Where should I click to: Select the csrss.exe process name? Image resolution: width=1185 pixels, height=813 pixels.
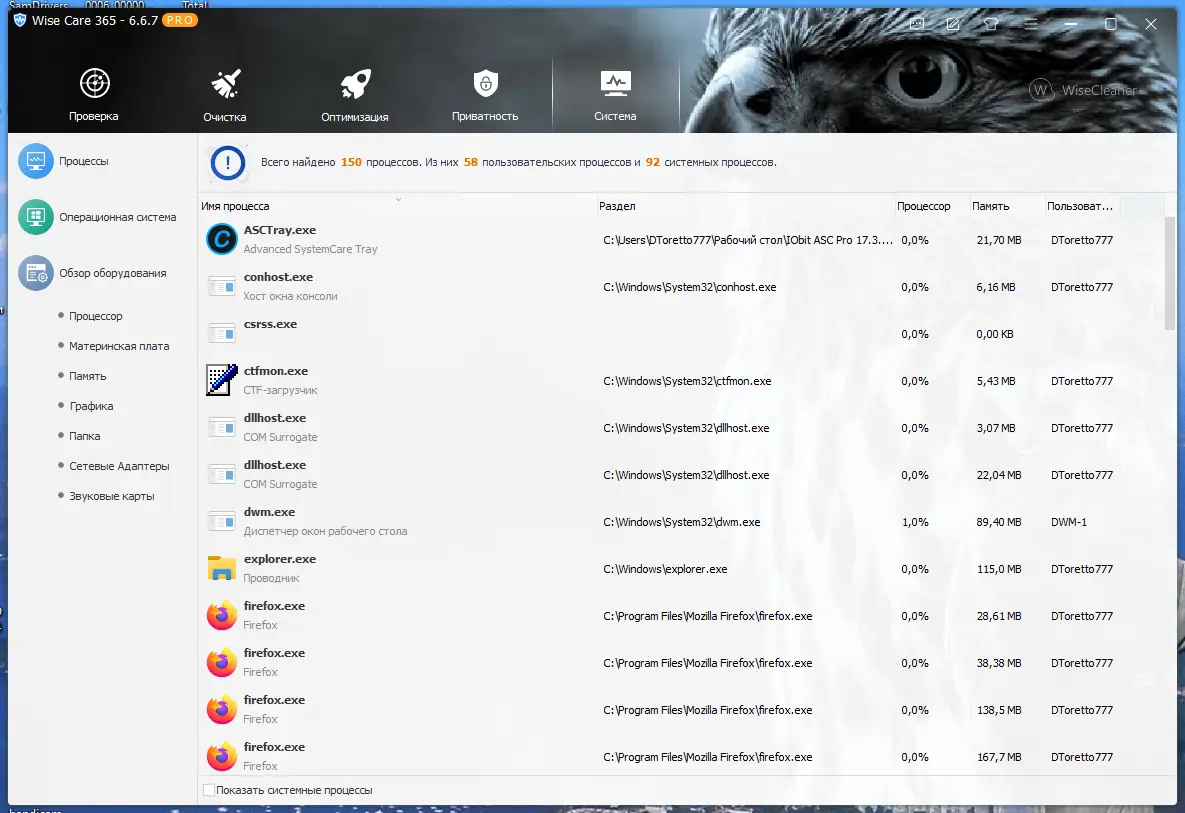tap(270, 324)
